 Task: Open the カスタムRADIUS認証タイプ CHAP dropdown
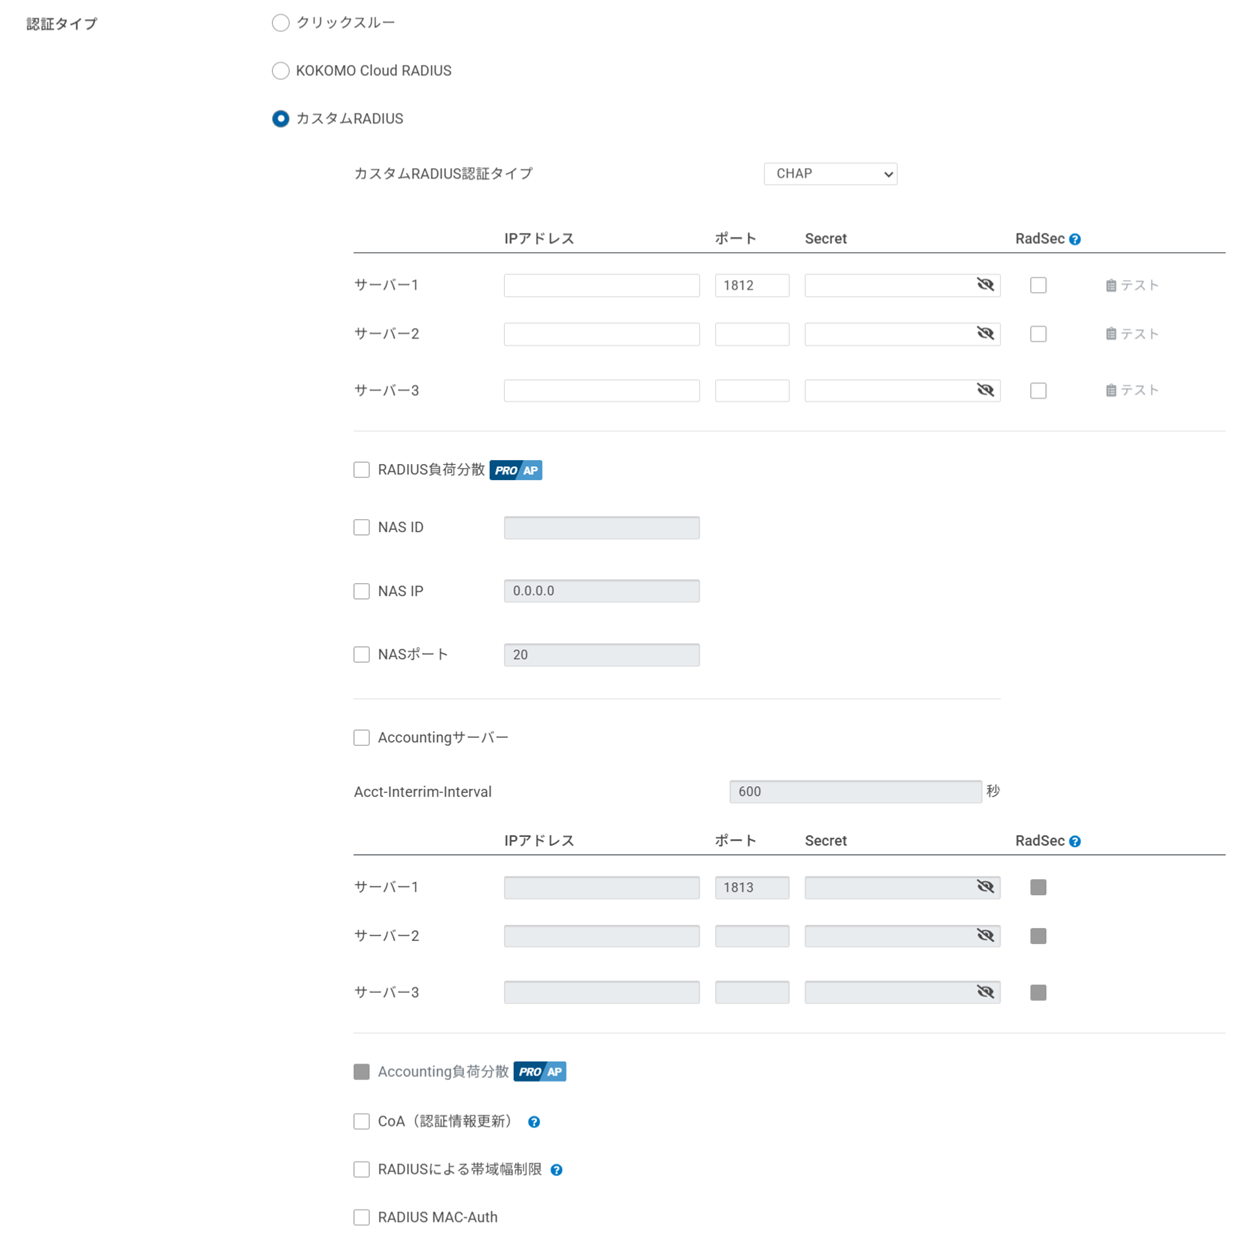830,174
